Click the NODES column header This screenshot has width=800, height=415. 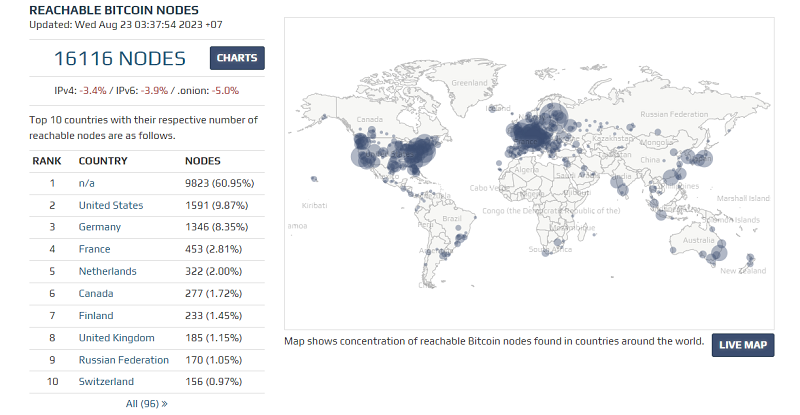pyautogui.click(x=203, y=160)
